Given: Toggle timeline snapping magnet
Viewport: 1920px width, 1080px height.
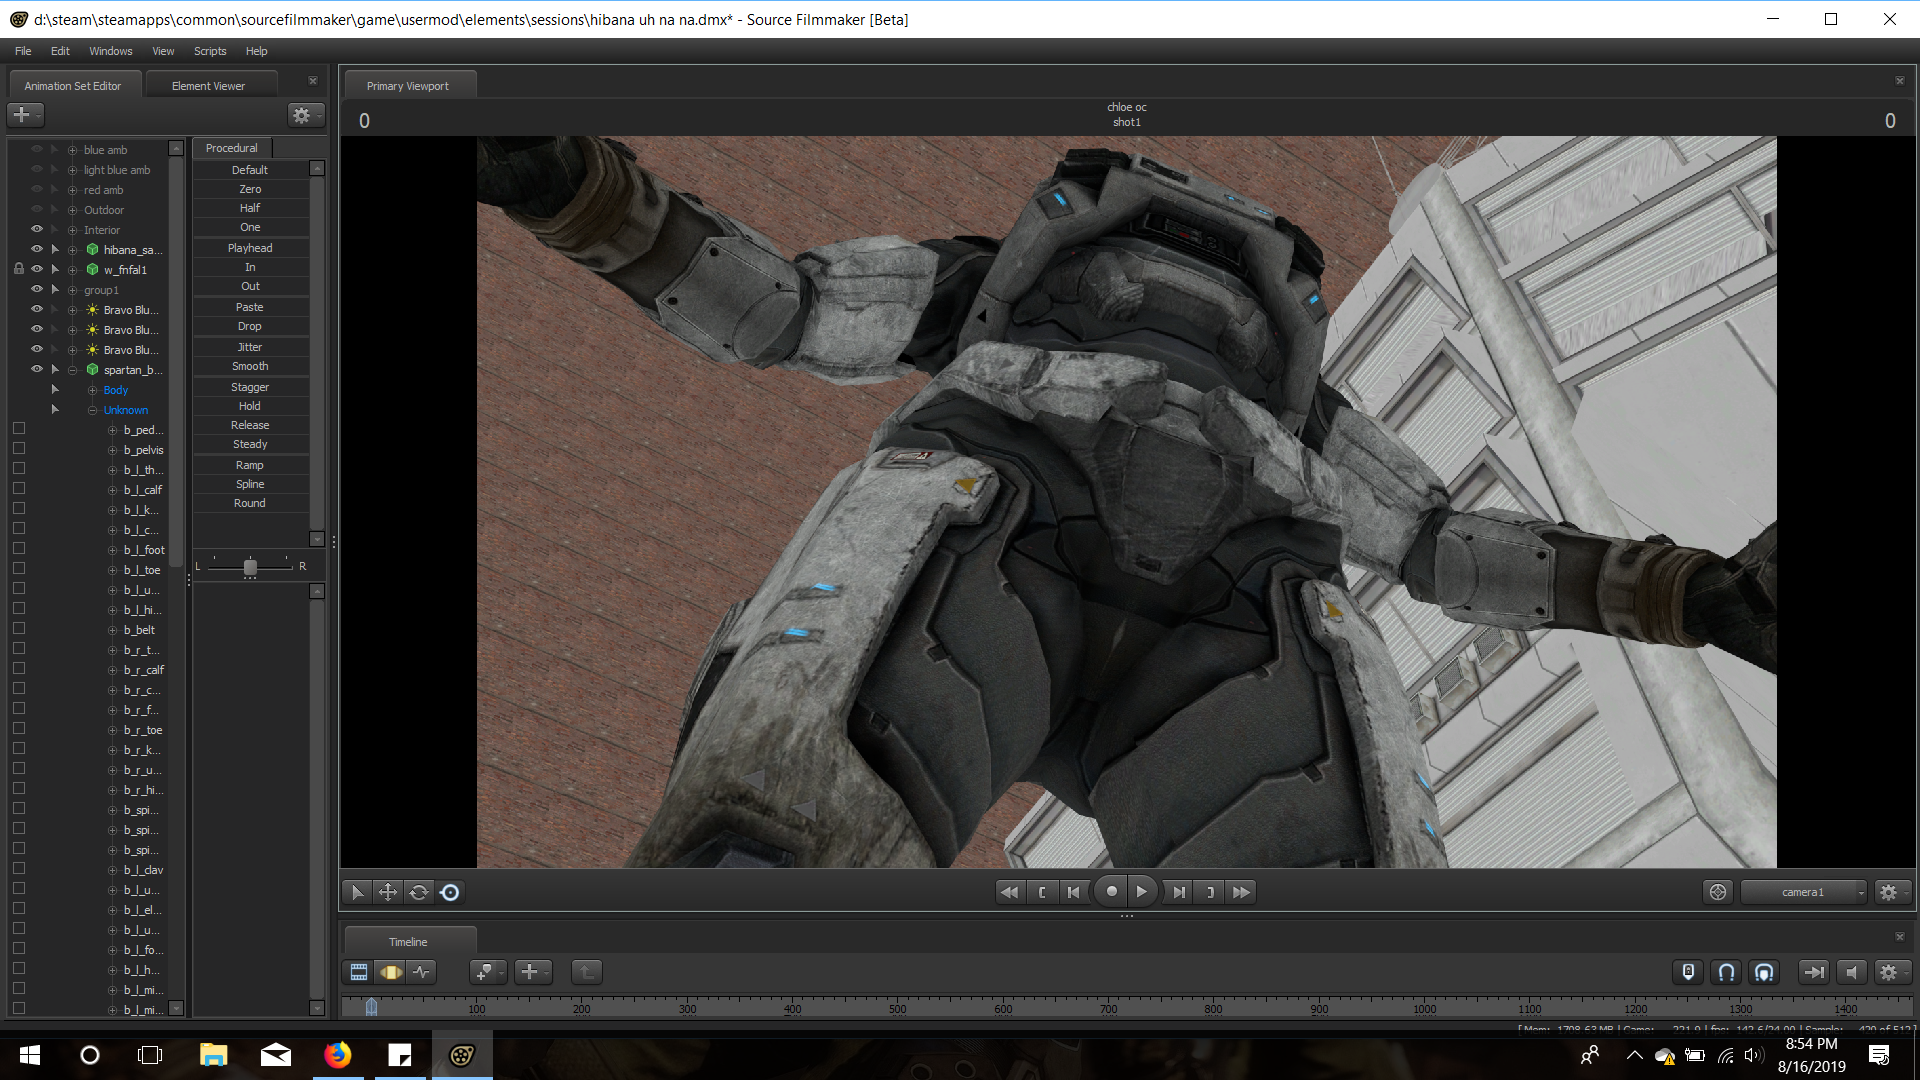Looking at the screenshot, I should coord(1726,972).
